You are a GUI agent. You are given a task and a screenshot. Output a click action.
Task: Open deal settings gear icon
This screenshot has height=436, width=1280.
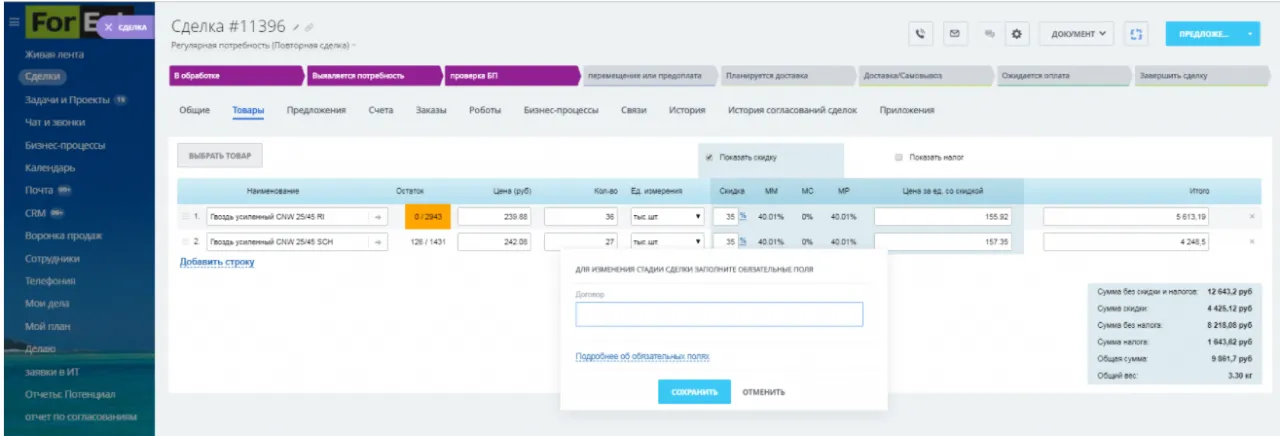[x=1017, y=34]
